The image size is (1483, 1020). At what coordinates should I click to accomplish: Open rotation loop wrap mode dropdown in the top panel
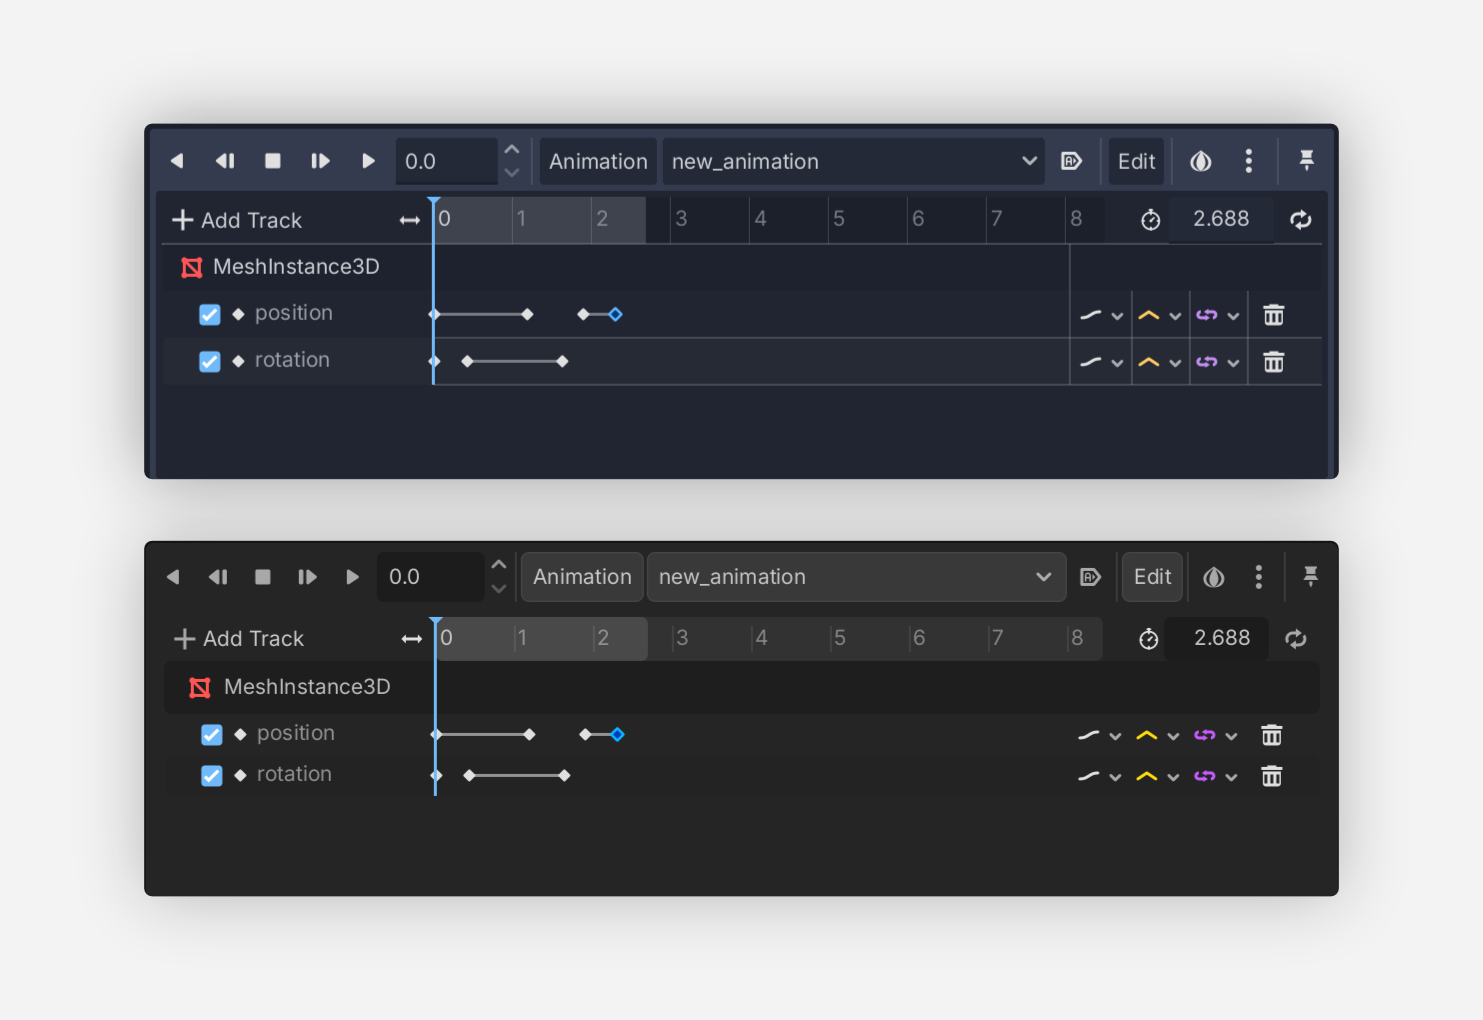click(x=1217, y=362)
